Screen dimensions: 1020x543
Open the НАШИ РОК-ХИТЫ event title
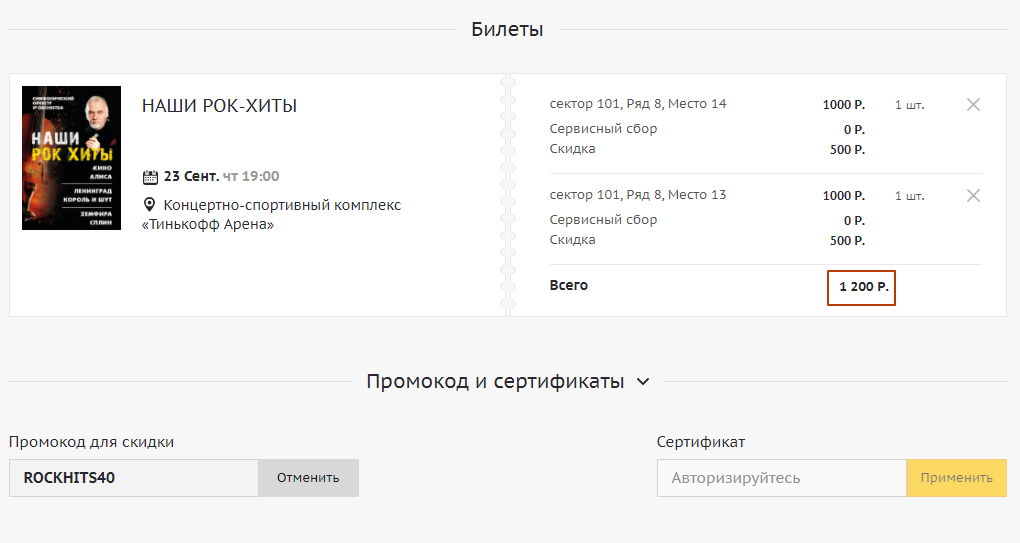coord(219,106)
